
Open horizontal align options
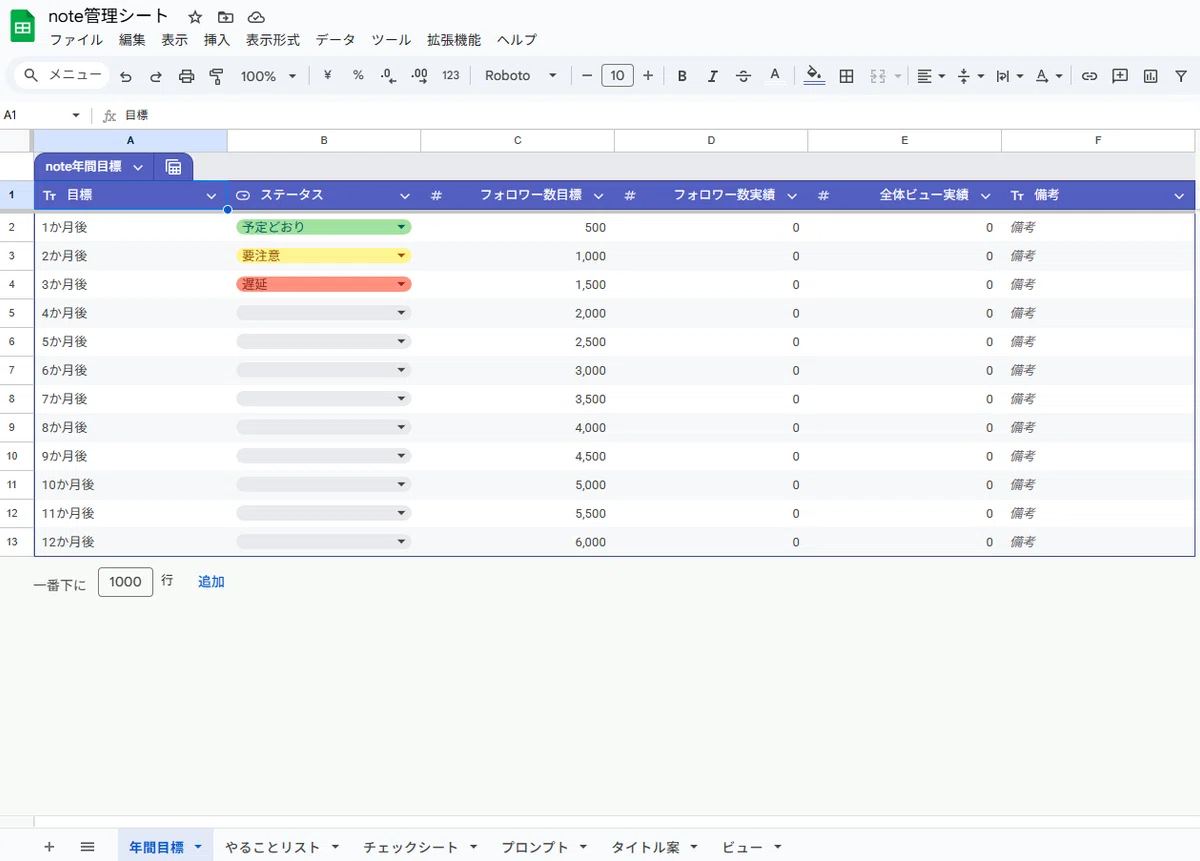[x=929, y=76]
